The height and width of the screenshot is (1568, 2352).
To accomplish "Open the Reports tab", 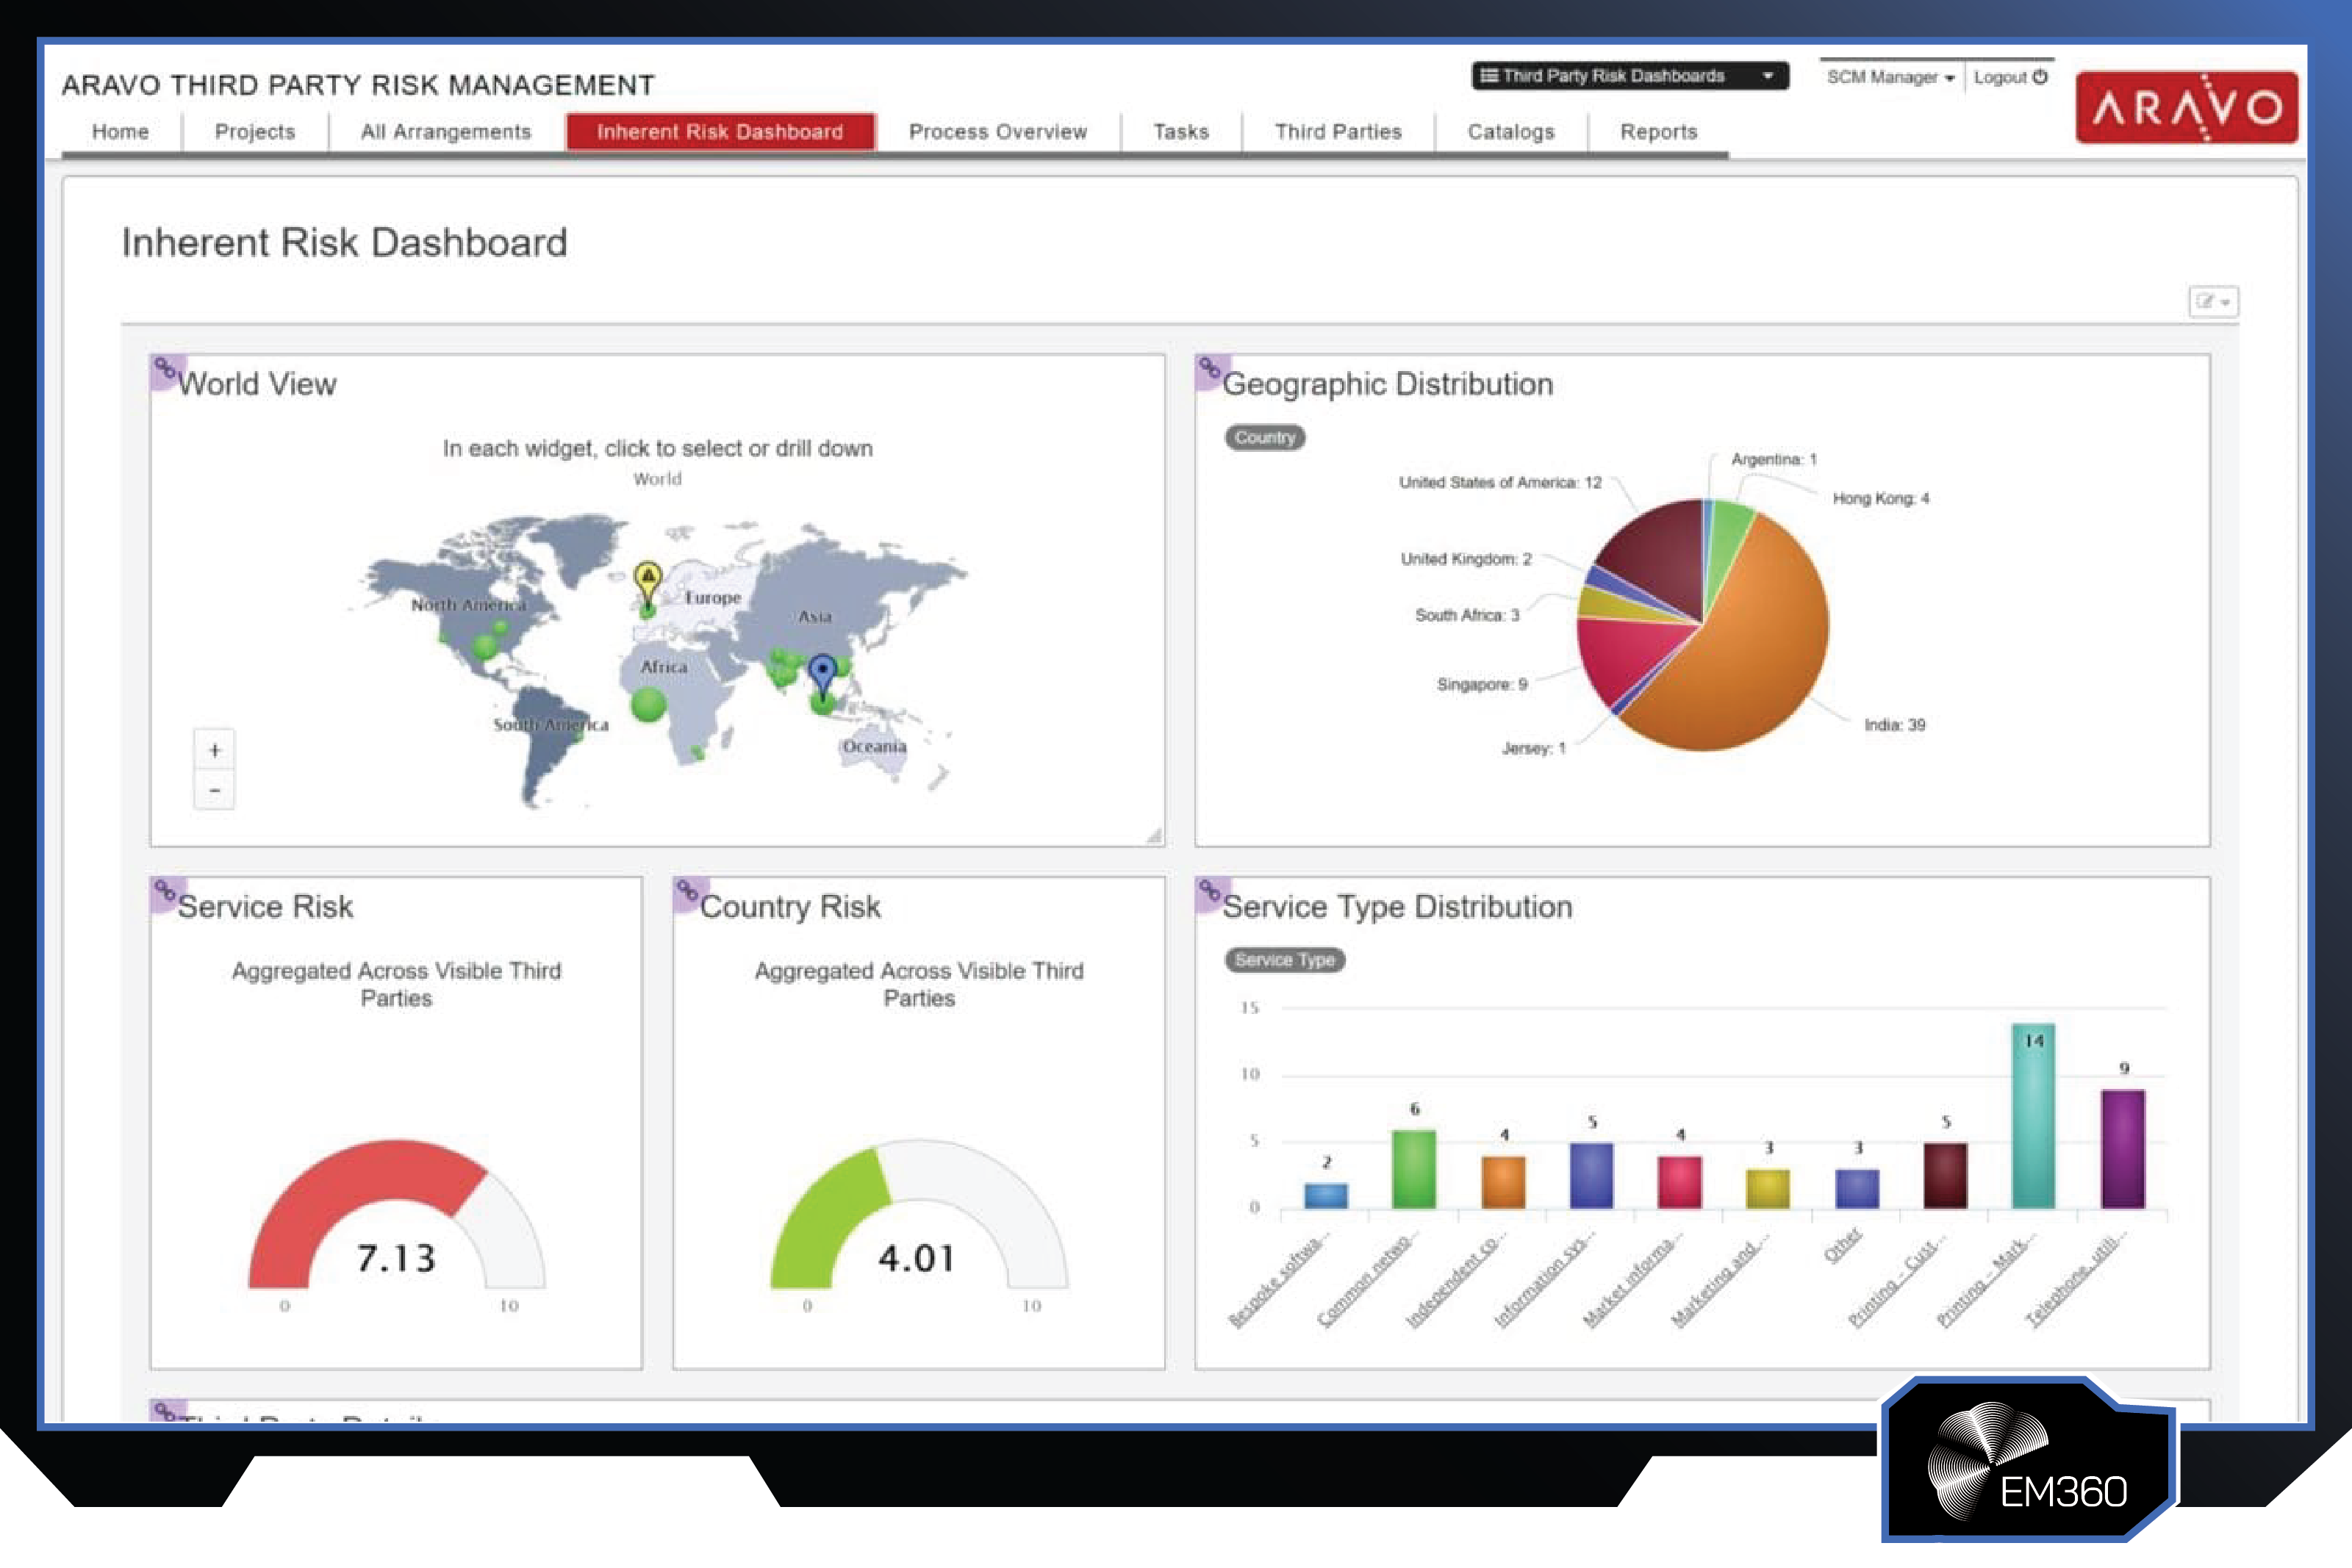I will (x=1659, y=132).
